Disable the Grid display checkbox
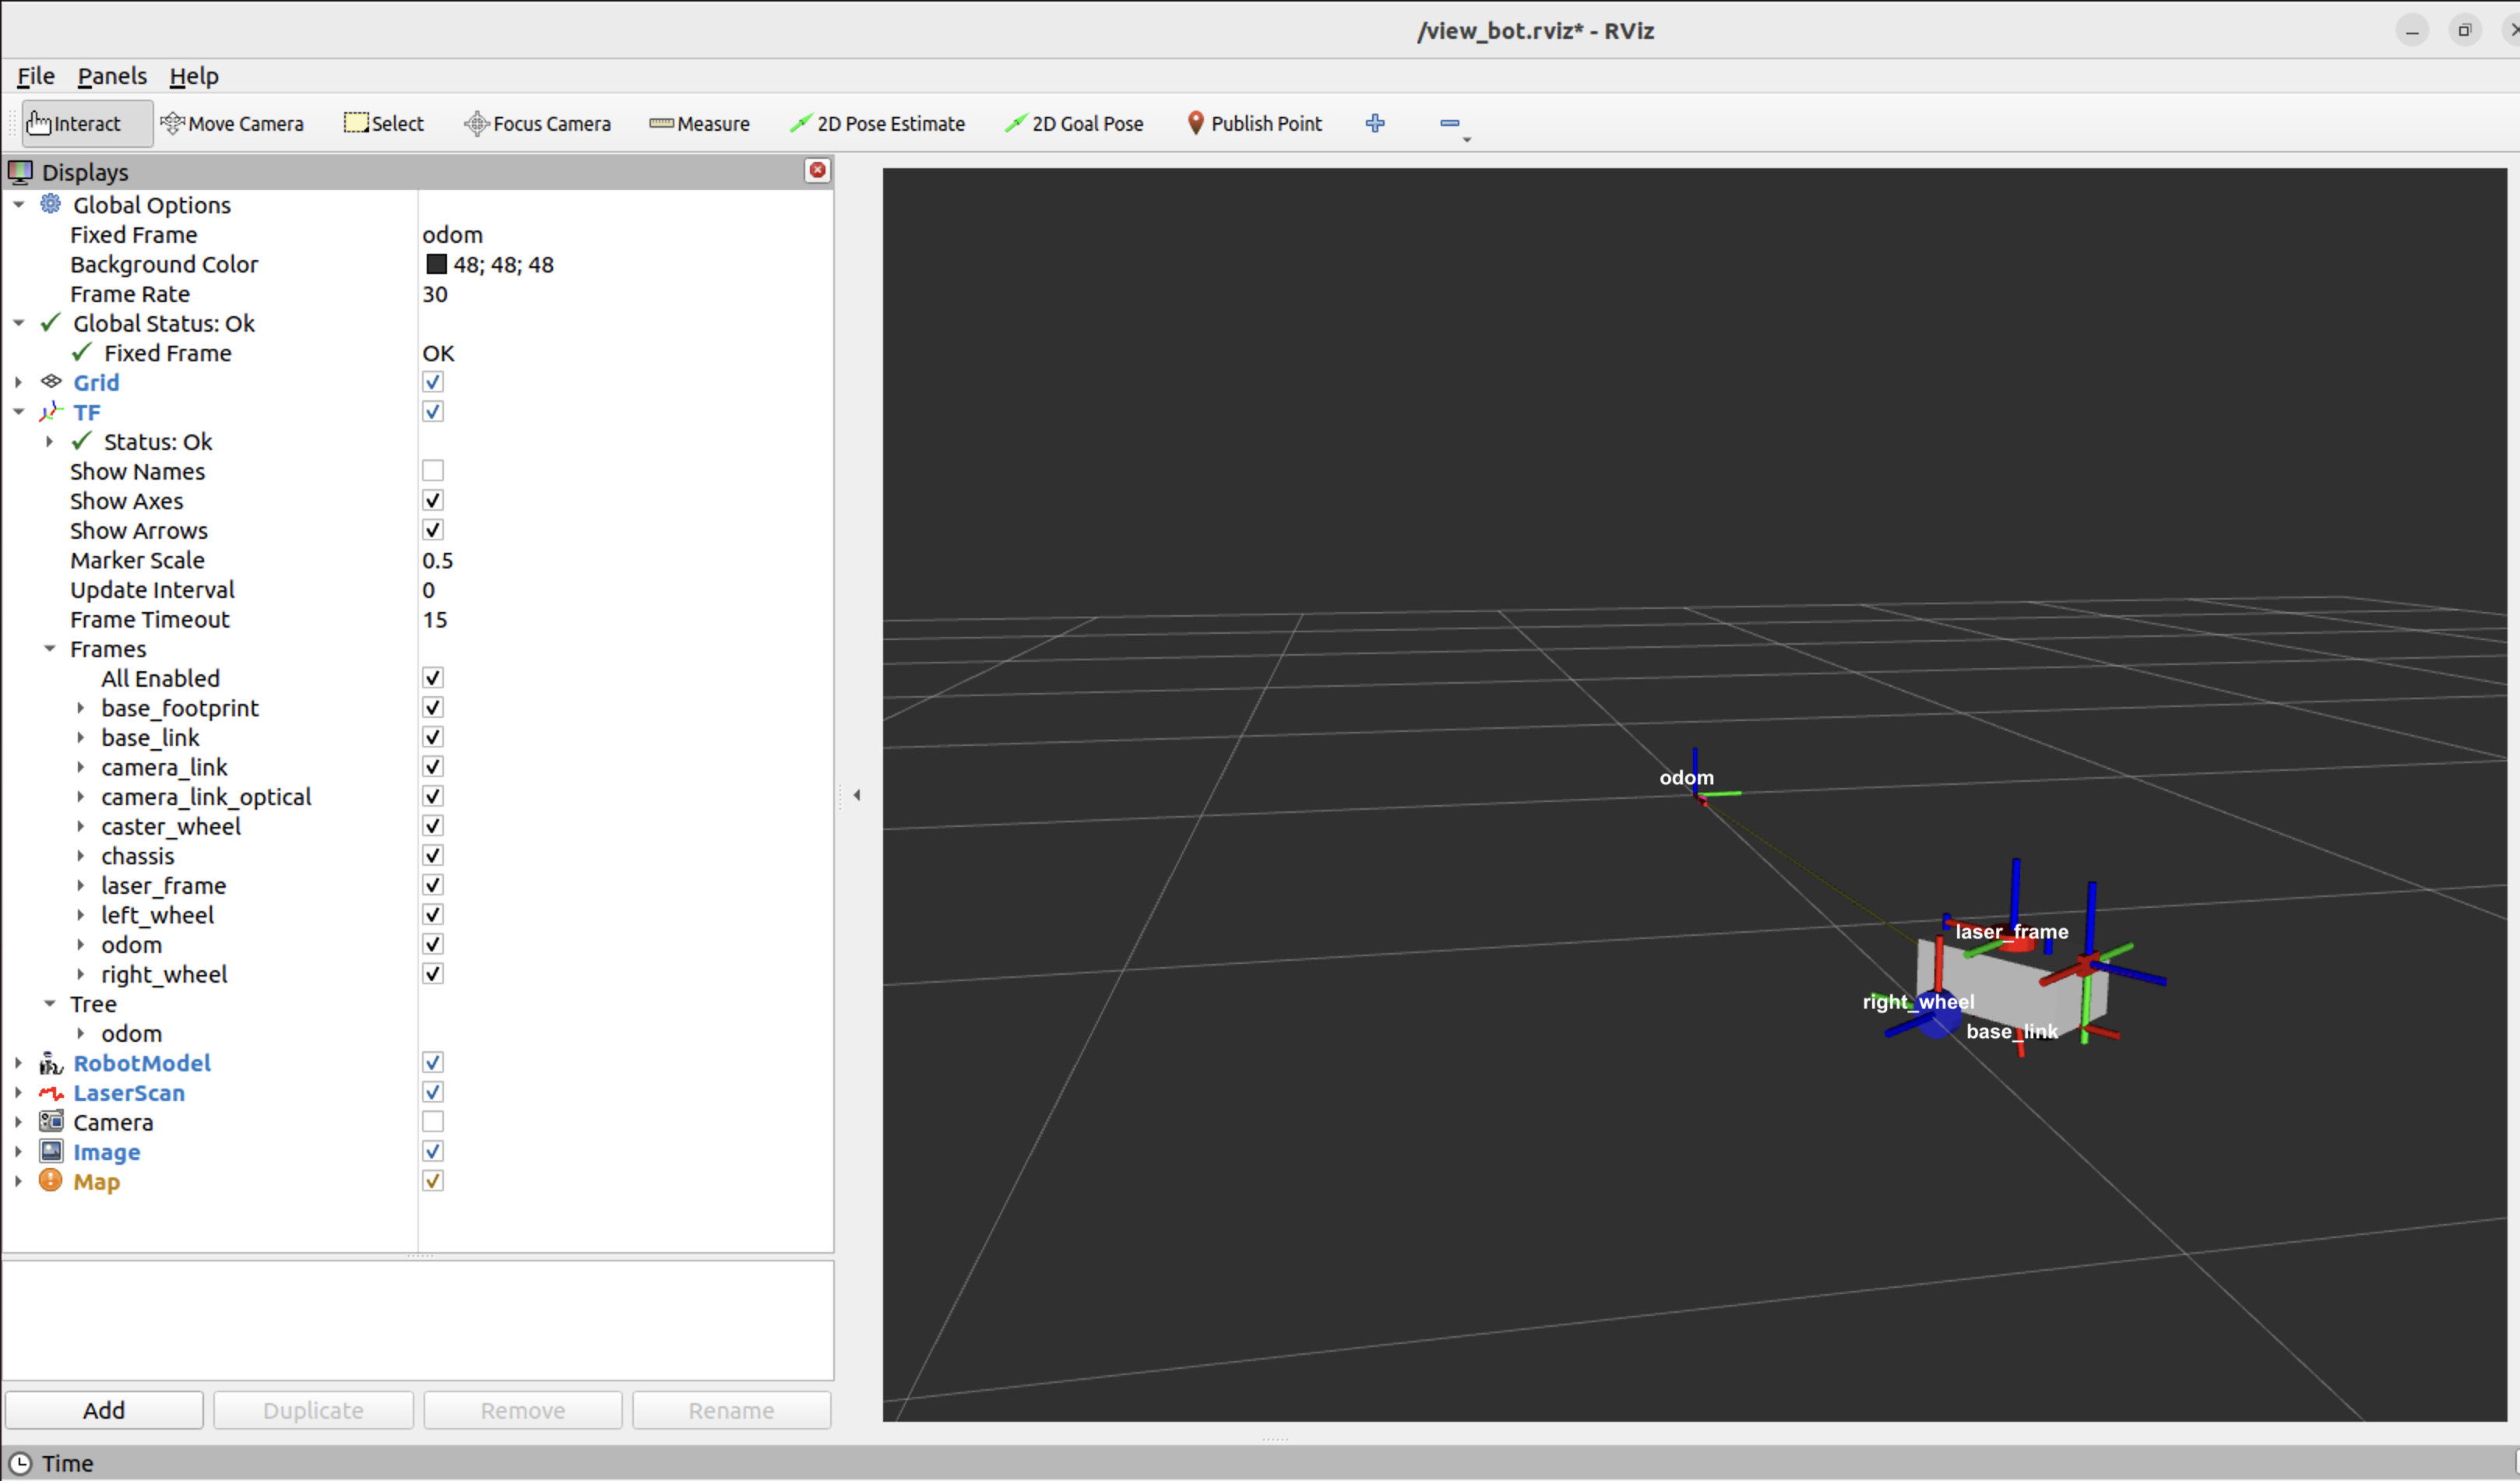This screenshot has width=2520, height=1481. click(433, 382)
